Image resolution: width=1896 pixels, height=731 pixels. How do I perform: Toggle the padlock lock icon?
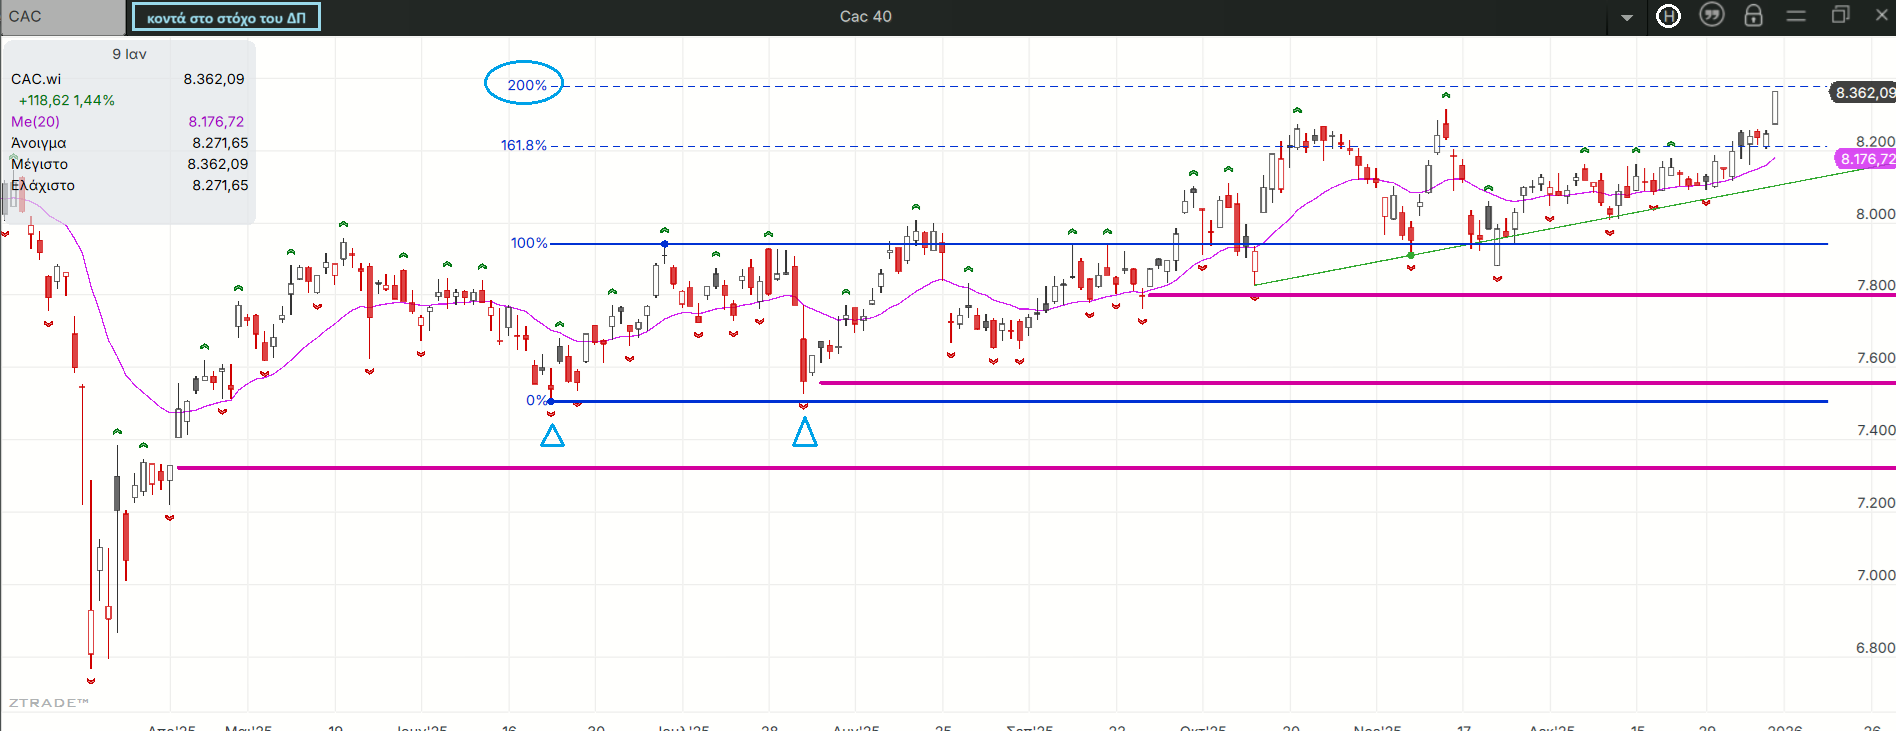[x=1753, y=16]
